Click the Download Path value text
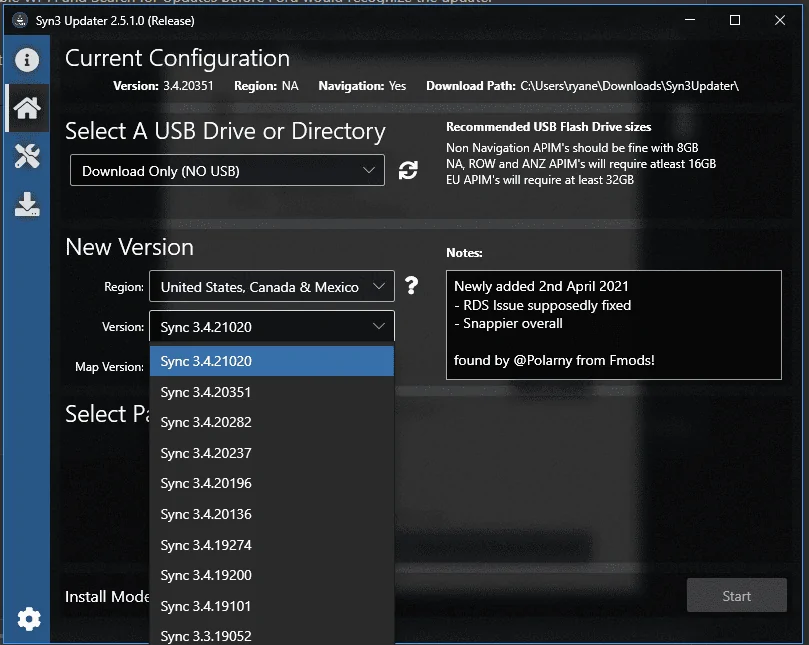The height and width of the screenshot is (645, 809). [x=629, y=86]
